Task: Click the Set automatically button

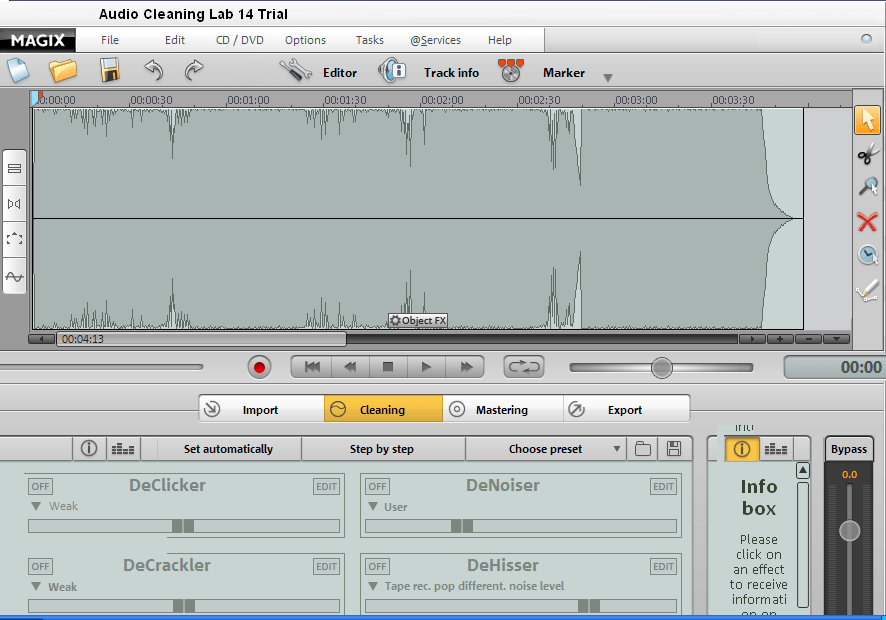Action: coord(228,448)
